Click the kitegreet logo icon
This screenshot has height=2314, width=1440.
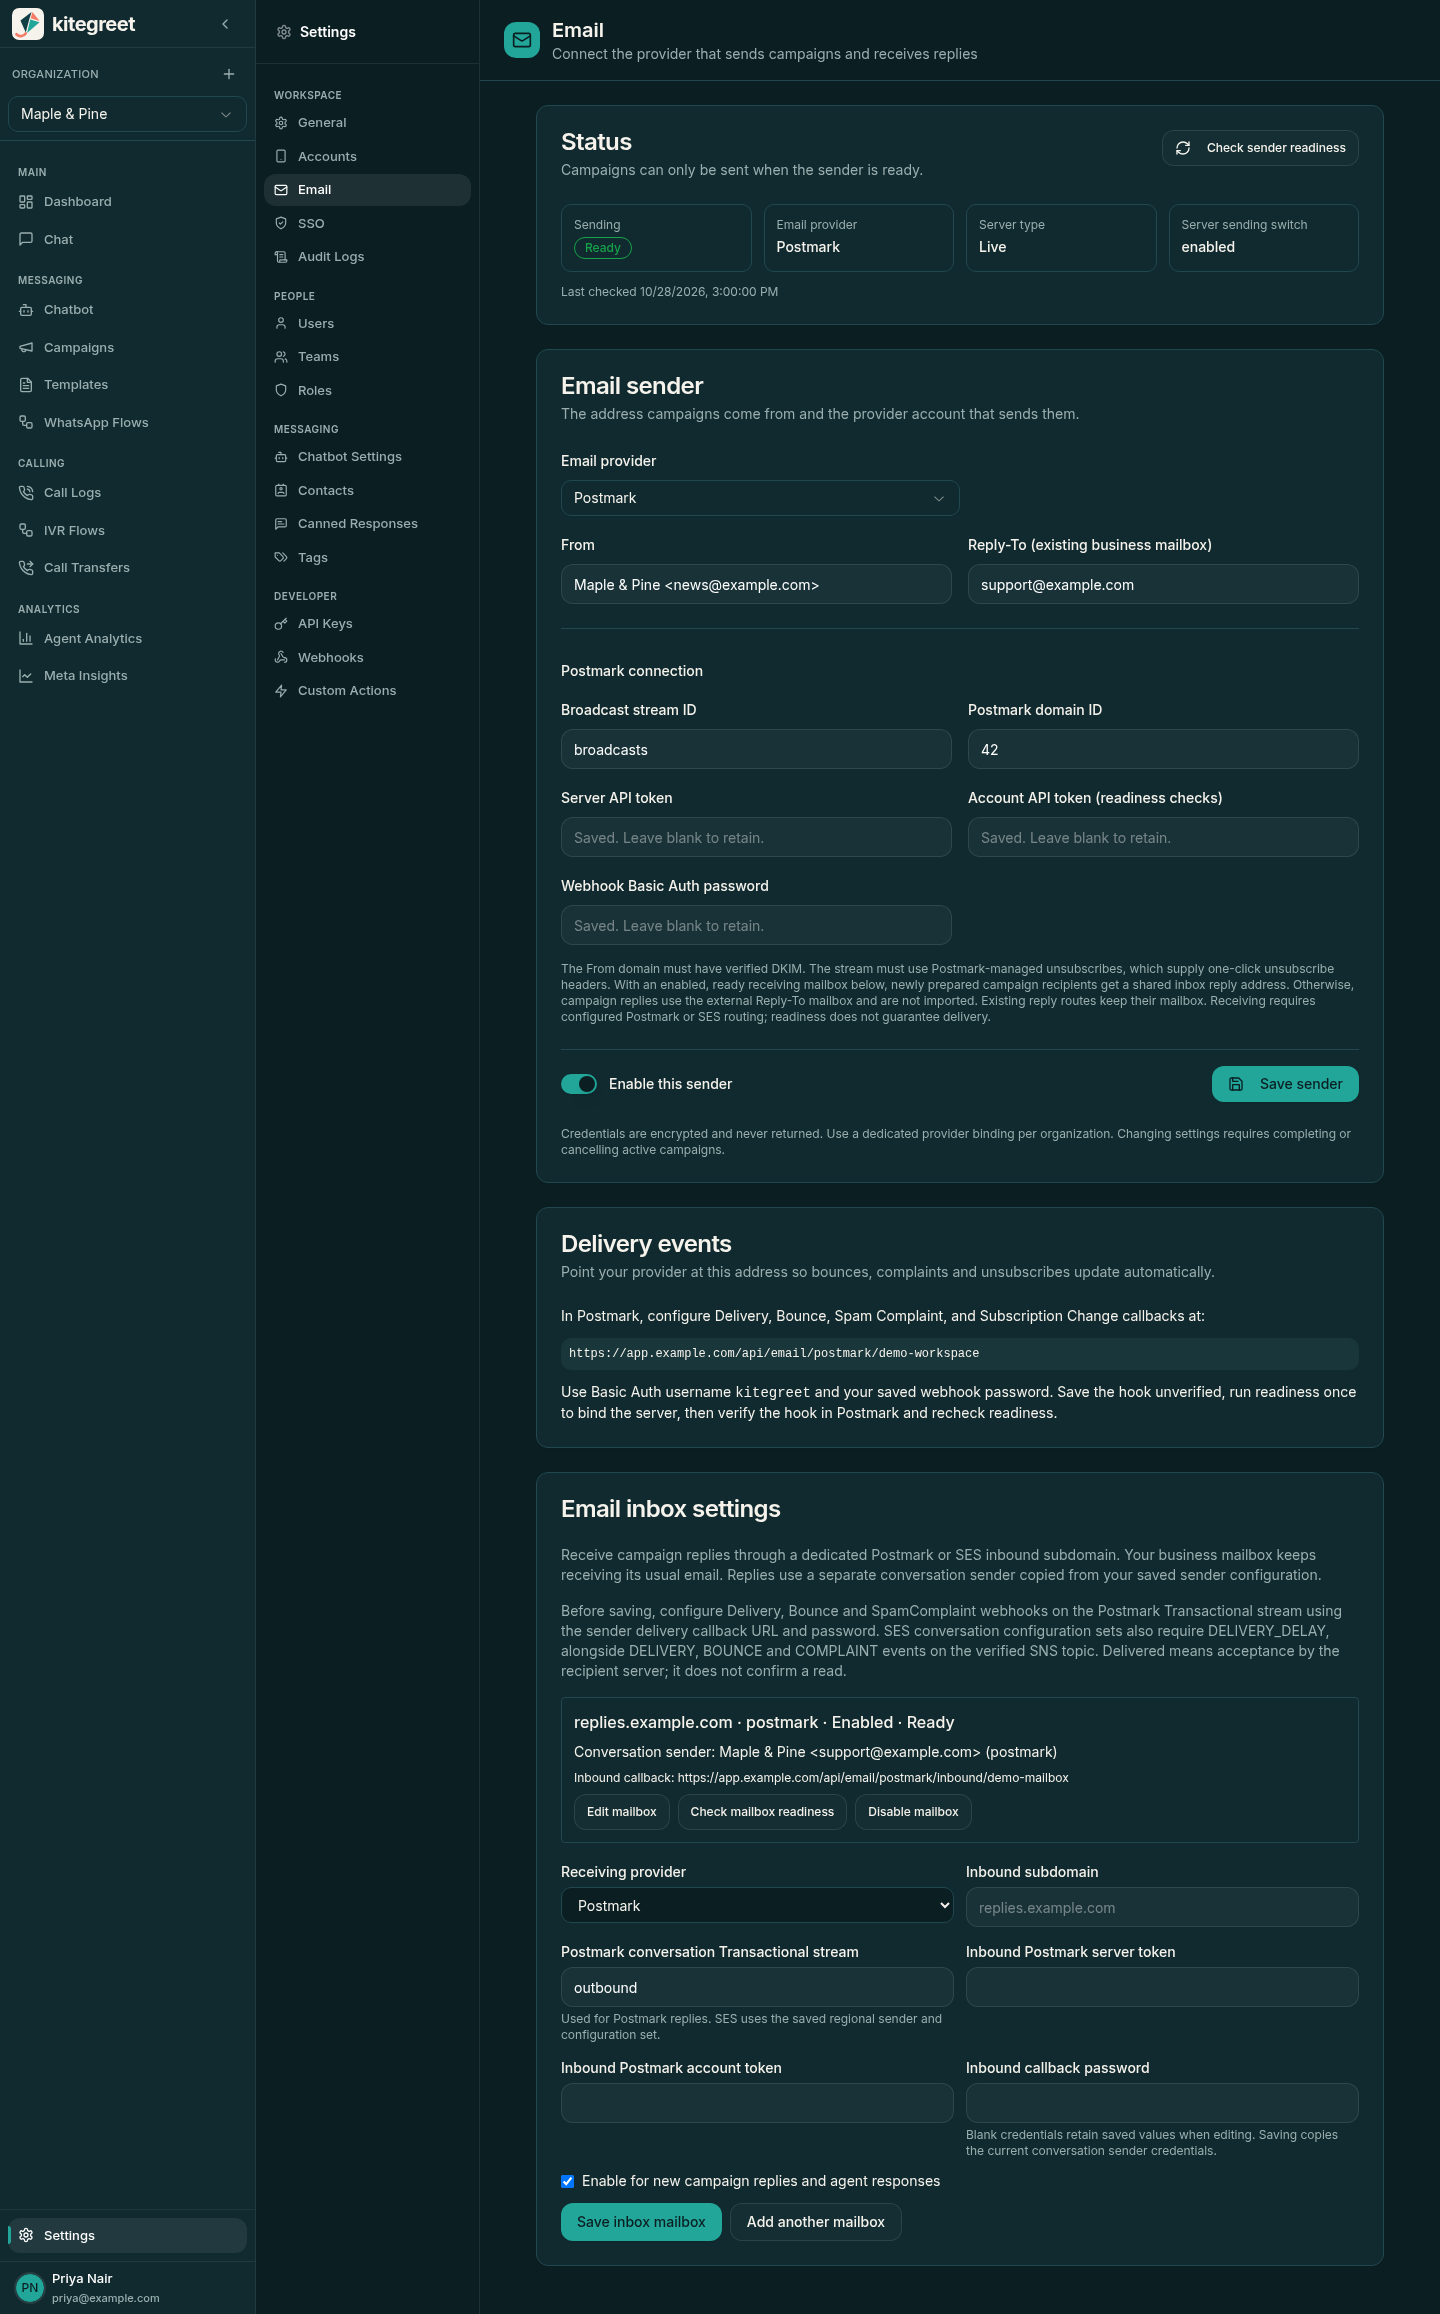28,24
